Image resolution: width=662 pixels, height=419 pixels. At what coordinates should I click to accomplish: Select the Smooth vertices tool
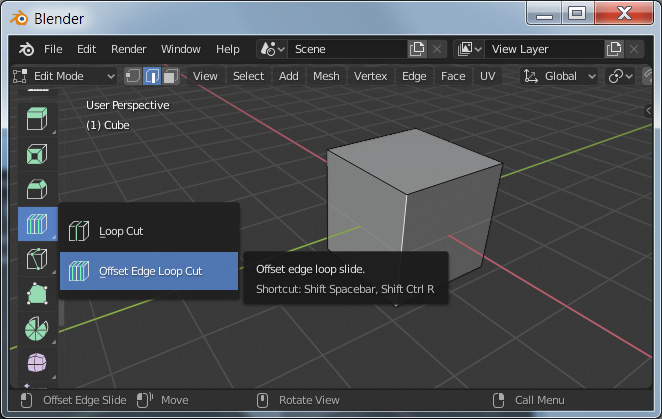37,361
